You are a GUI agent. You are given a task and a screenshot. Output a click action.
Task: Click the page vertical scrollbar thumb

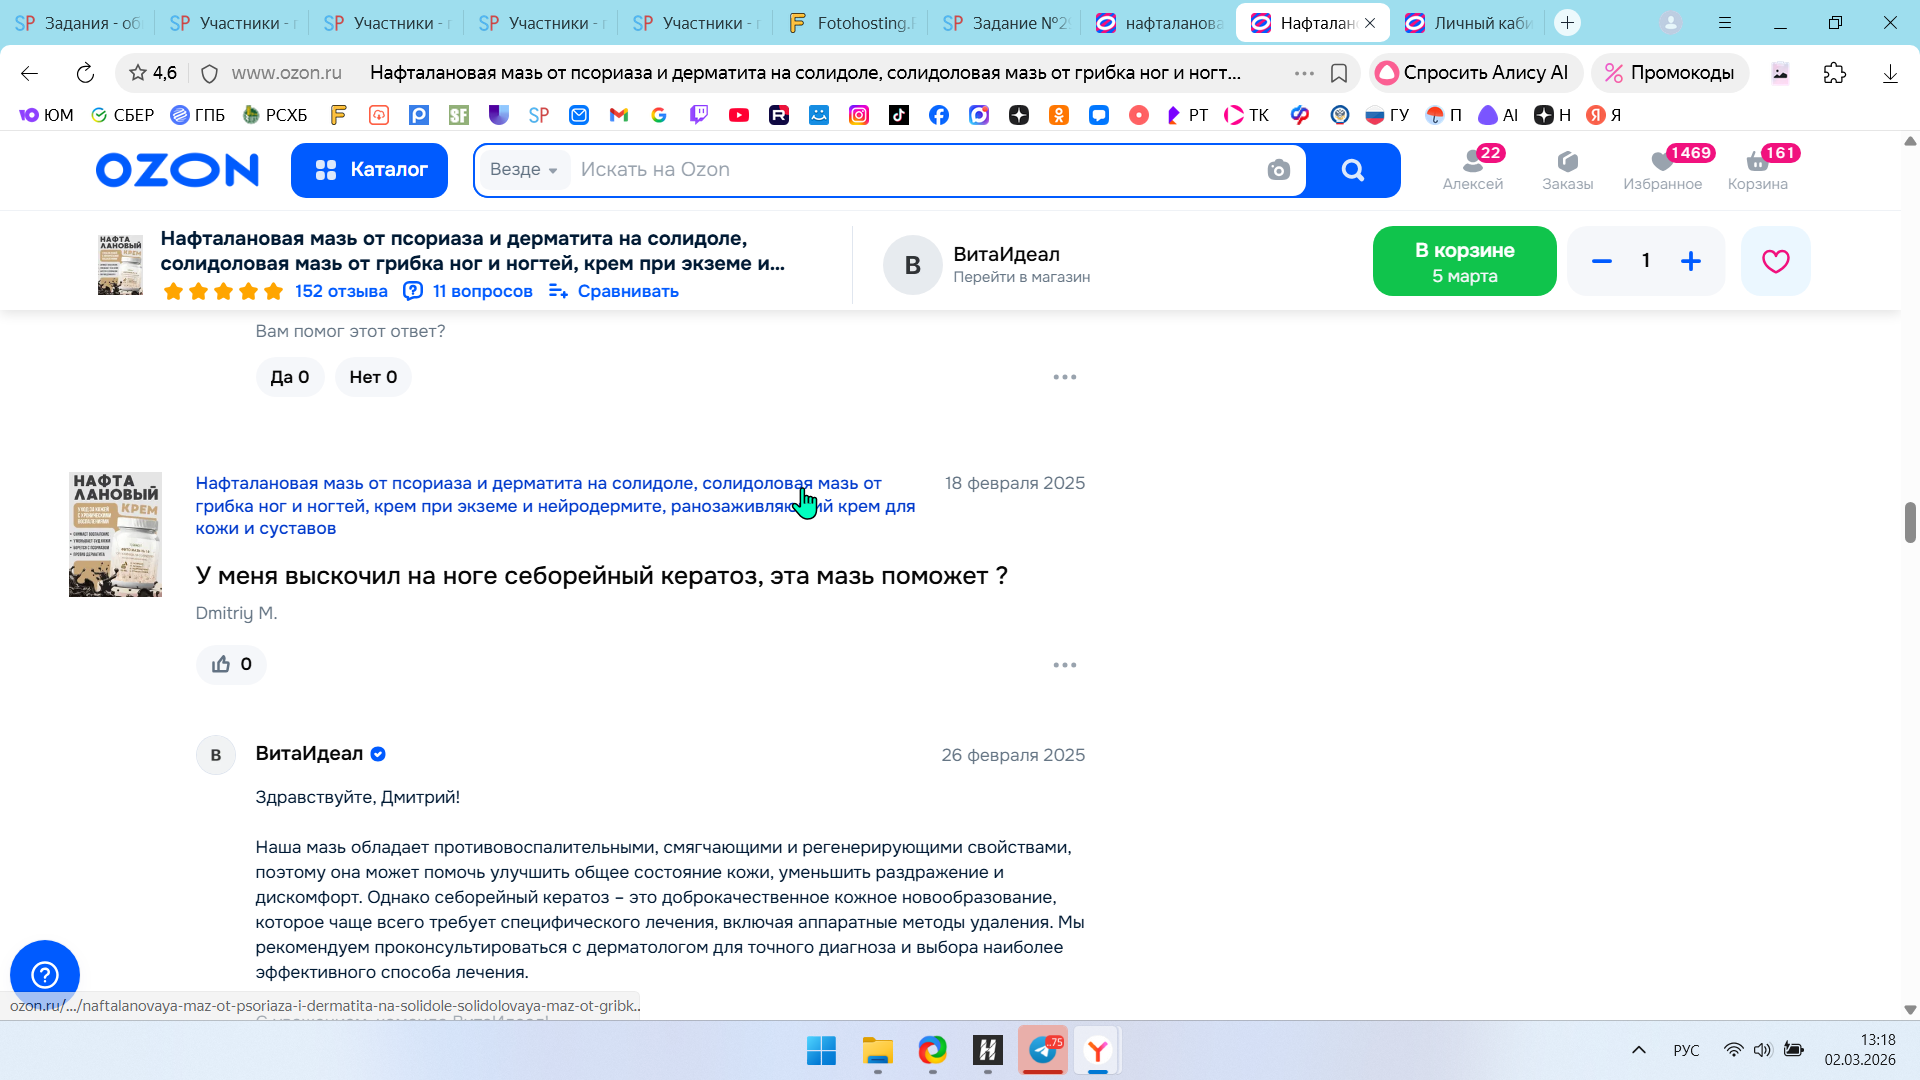pyautogui.click(x=1909, y=522)
